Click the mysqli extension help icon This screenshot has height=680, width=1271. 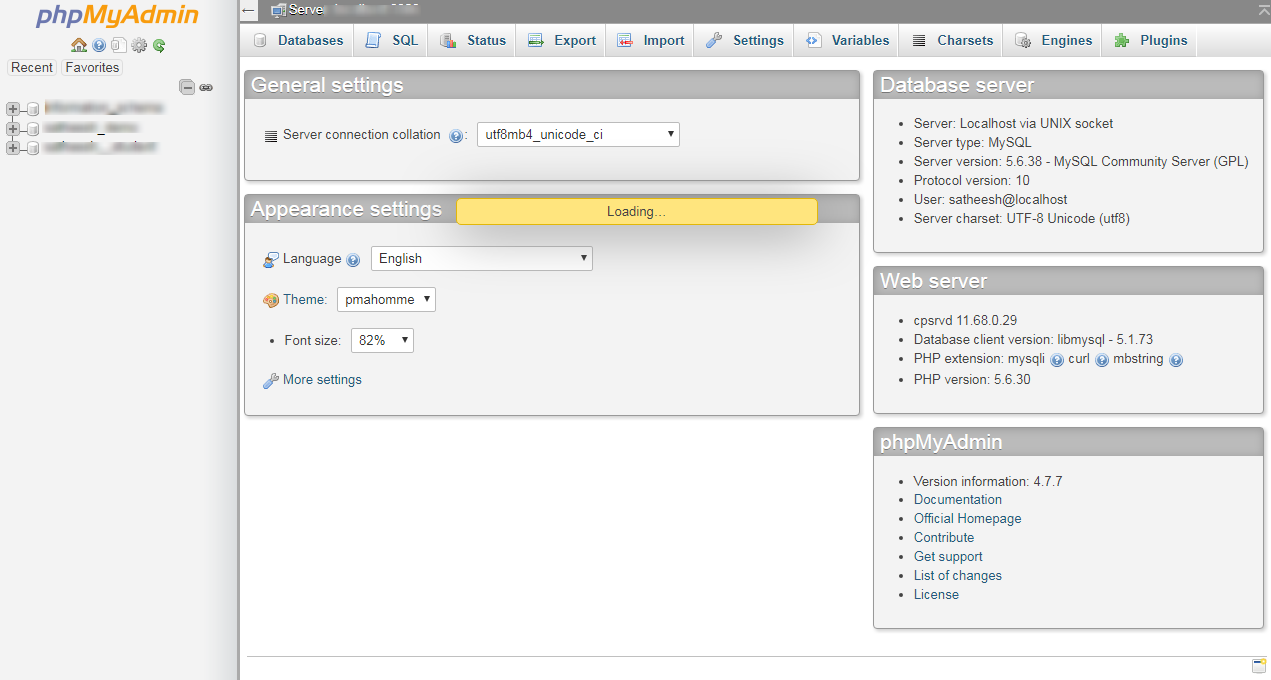[x=1057, y=360]
